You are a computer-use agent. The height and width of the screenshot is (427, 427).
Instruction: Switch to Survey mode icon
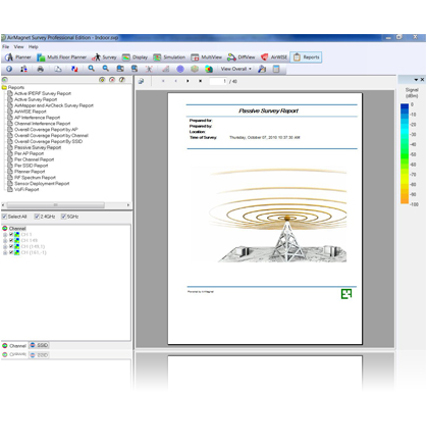coord(96,57)
